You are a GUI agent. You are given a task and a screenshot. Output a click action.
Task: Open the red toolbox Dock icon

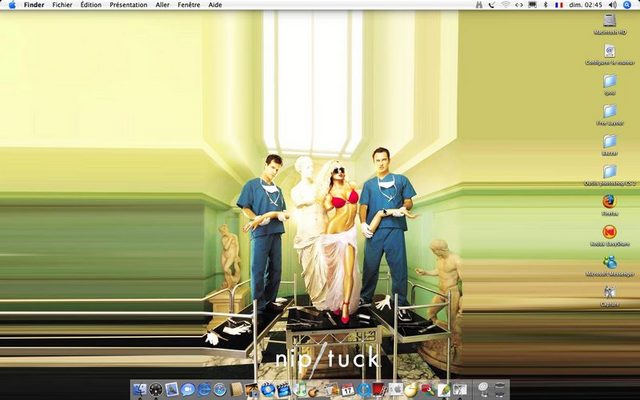(427, 389)
